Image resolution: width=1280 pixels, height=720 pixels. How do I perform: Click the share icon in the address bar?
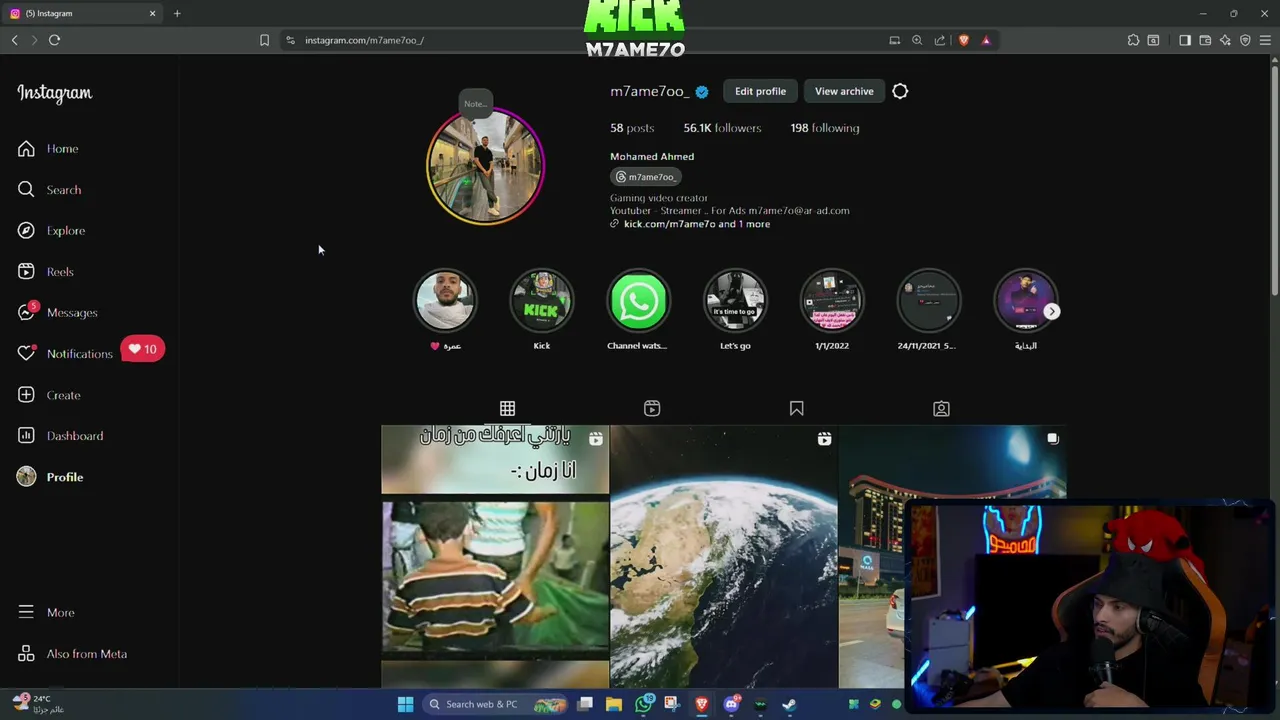pos(940,40)
